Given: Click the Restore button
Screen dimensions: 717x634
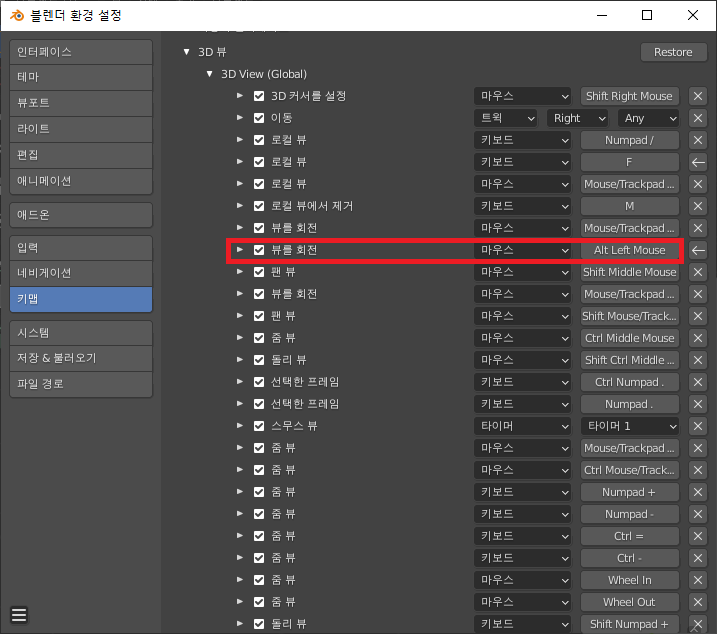Looking at the screenshot, I should 673,52.
